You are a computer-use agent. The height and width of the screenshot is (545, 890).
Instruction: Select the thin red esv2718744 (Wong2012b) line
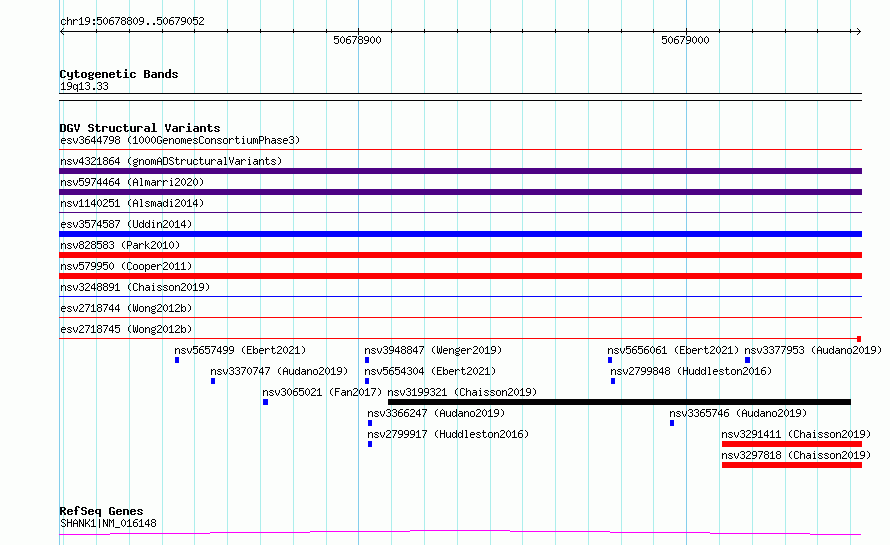click(460, 318)
